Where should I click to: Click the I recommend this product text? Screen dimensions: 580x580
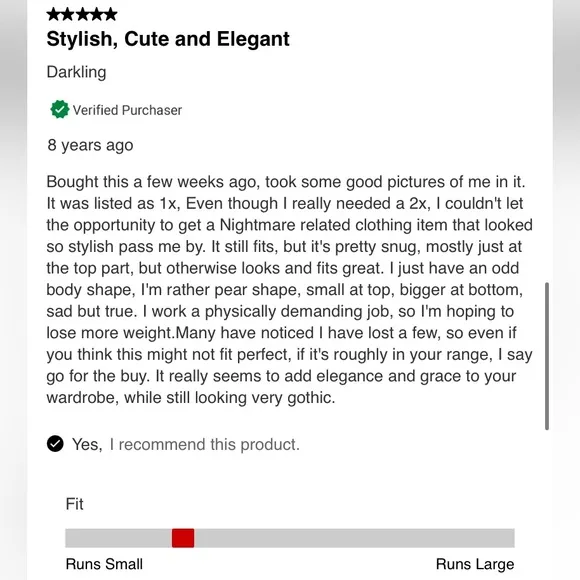tap(205, 445)
